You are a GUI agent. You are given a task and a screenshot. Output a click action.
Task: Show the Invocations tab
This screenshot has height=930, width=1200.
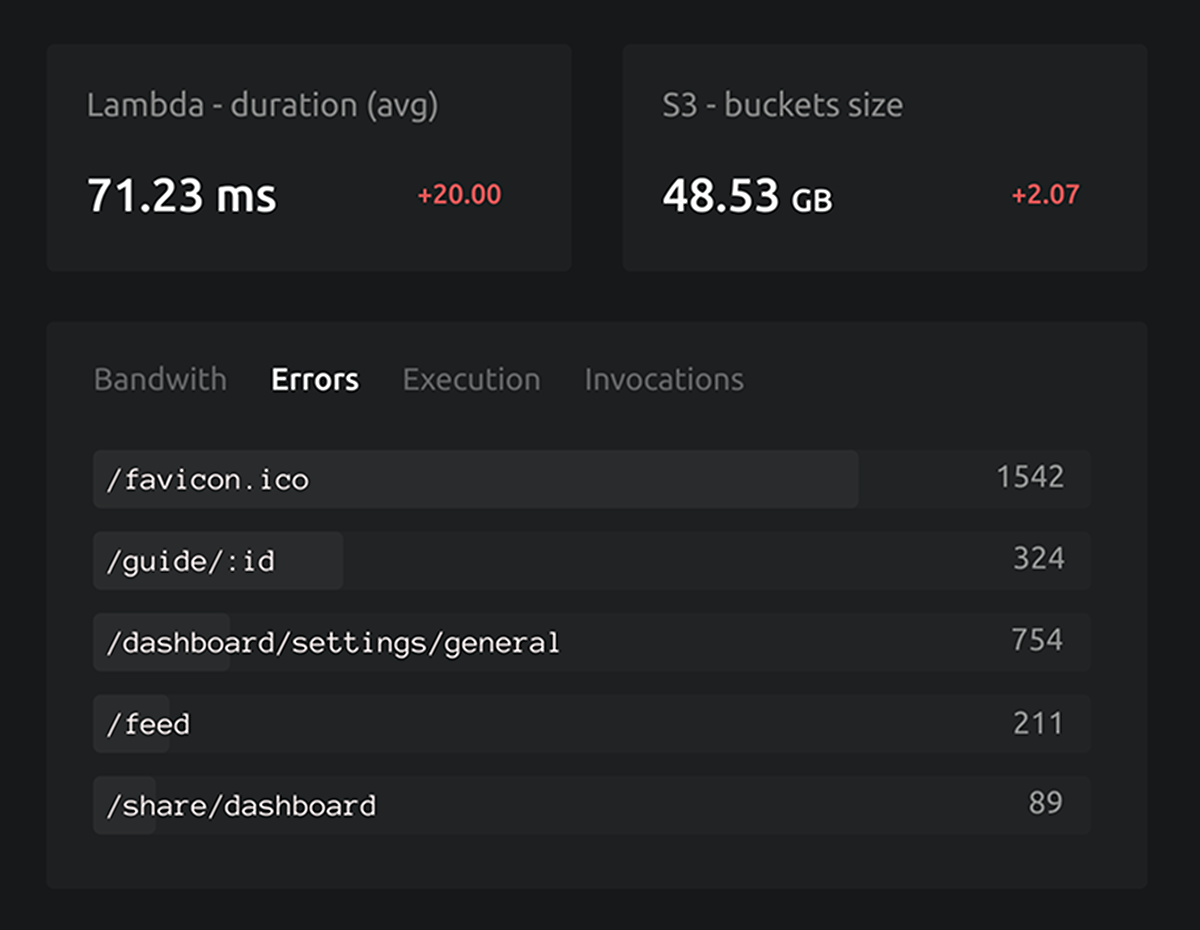tap(664, 380)
